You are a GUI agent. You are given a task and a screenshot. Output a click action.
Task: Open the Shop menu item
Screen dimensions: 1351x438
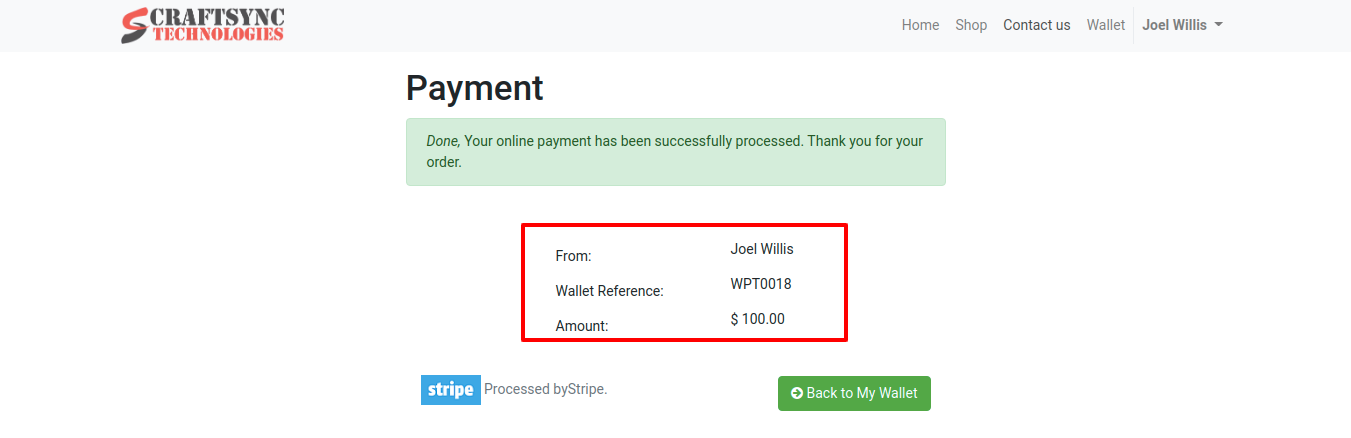pyautogui.click(x=971, y=25)
